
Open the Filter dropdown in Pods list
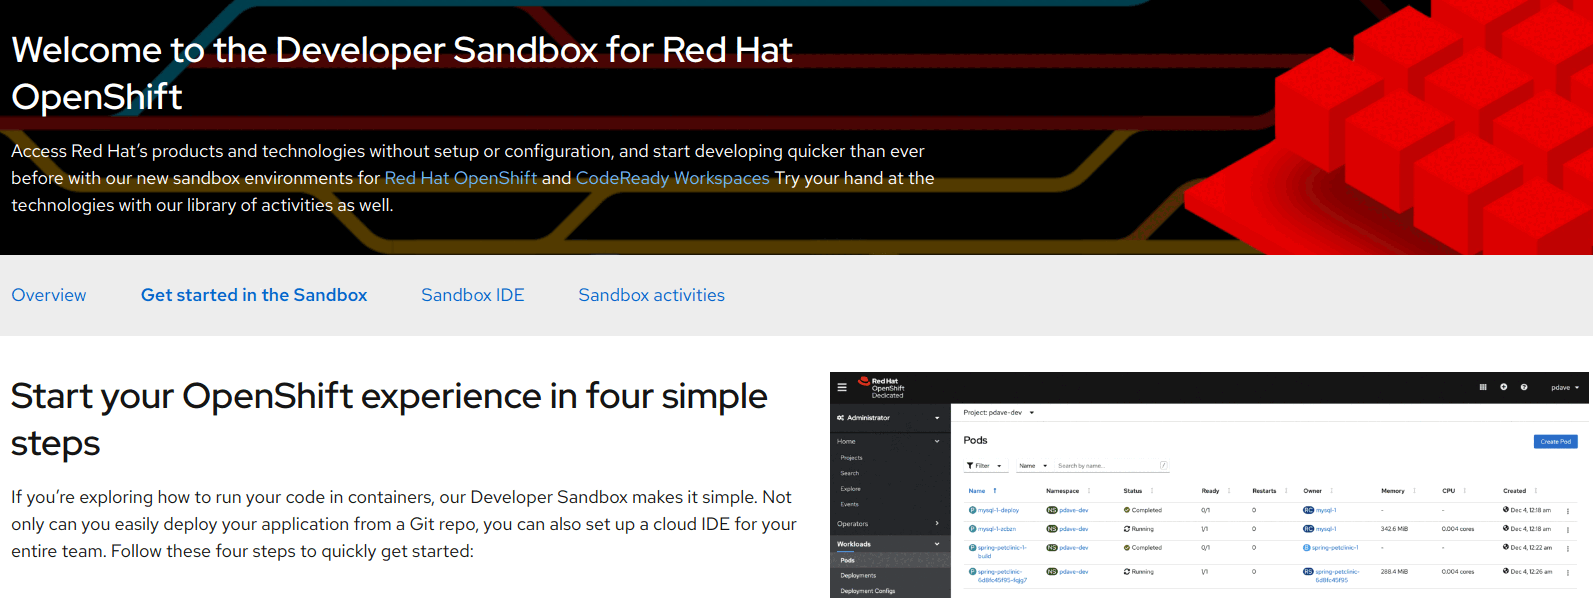click(x=984, y=466)
